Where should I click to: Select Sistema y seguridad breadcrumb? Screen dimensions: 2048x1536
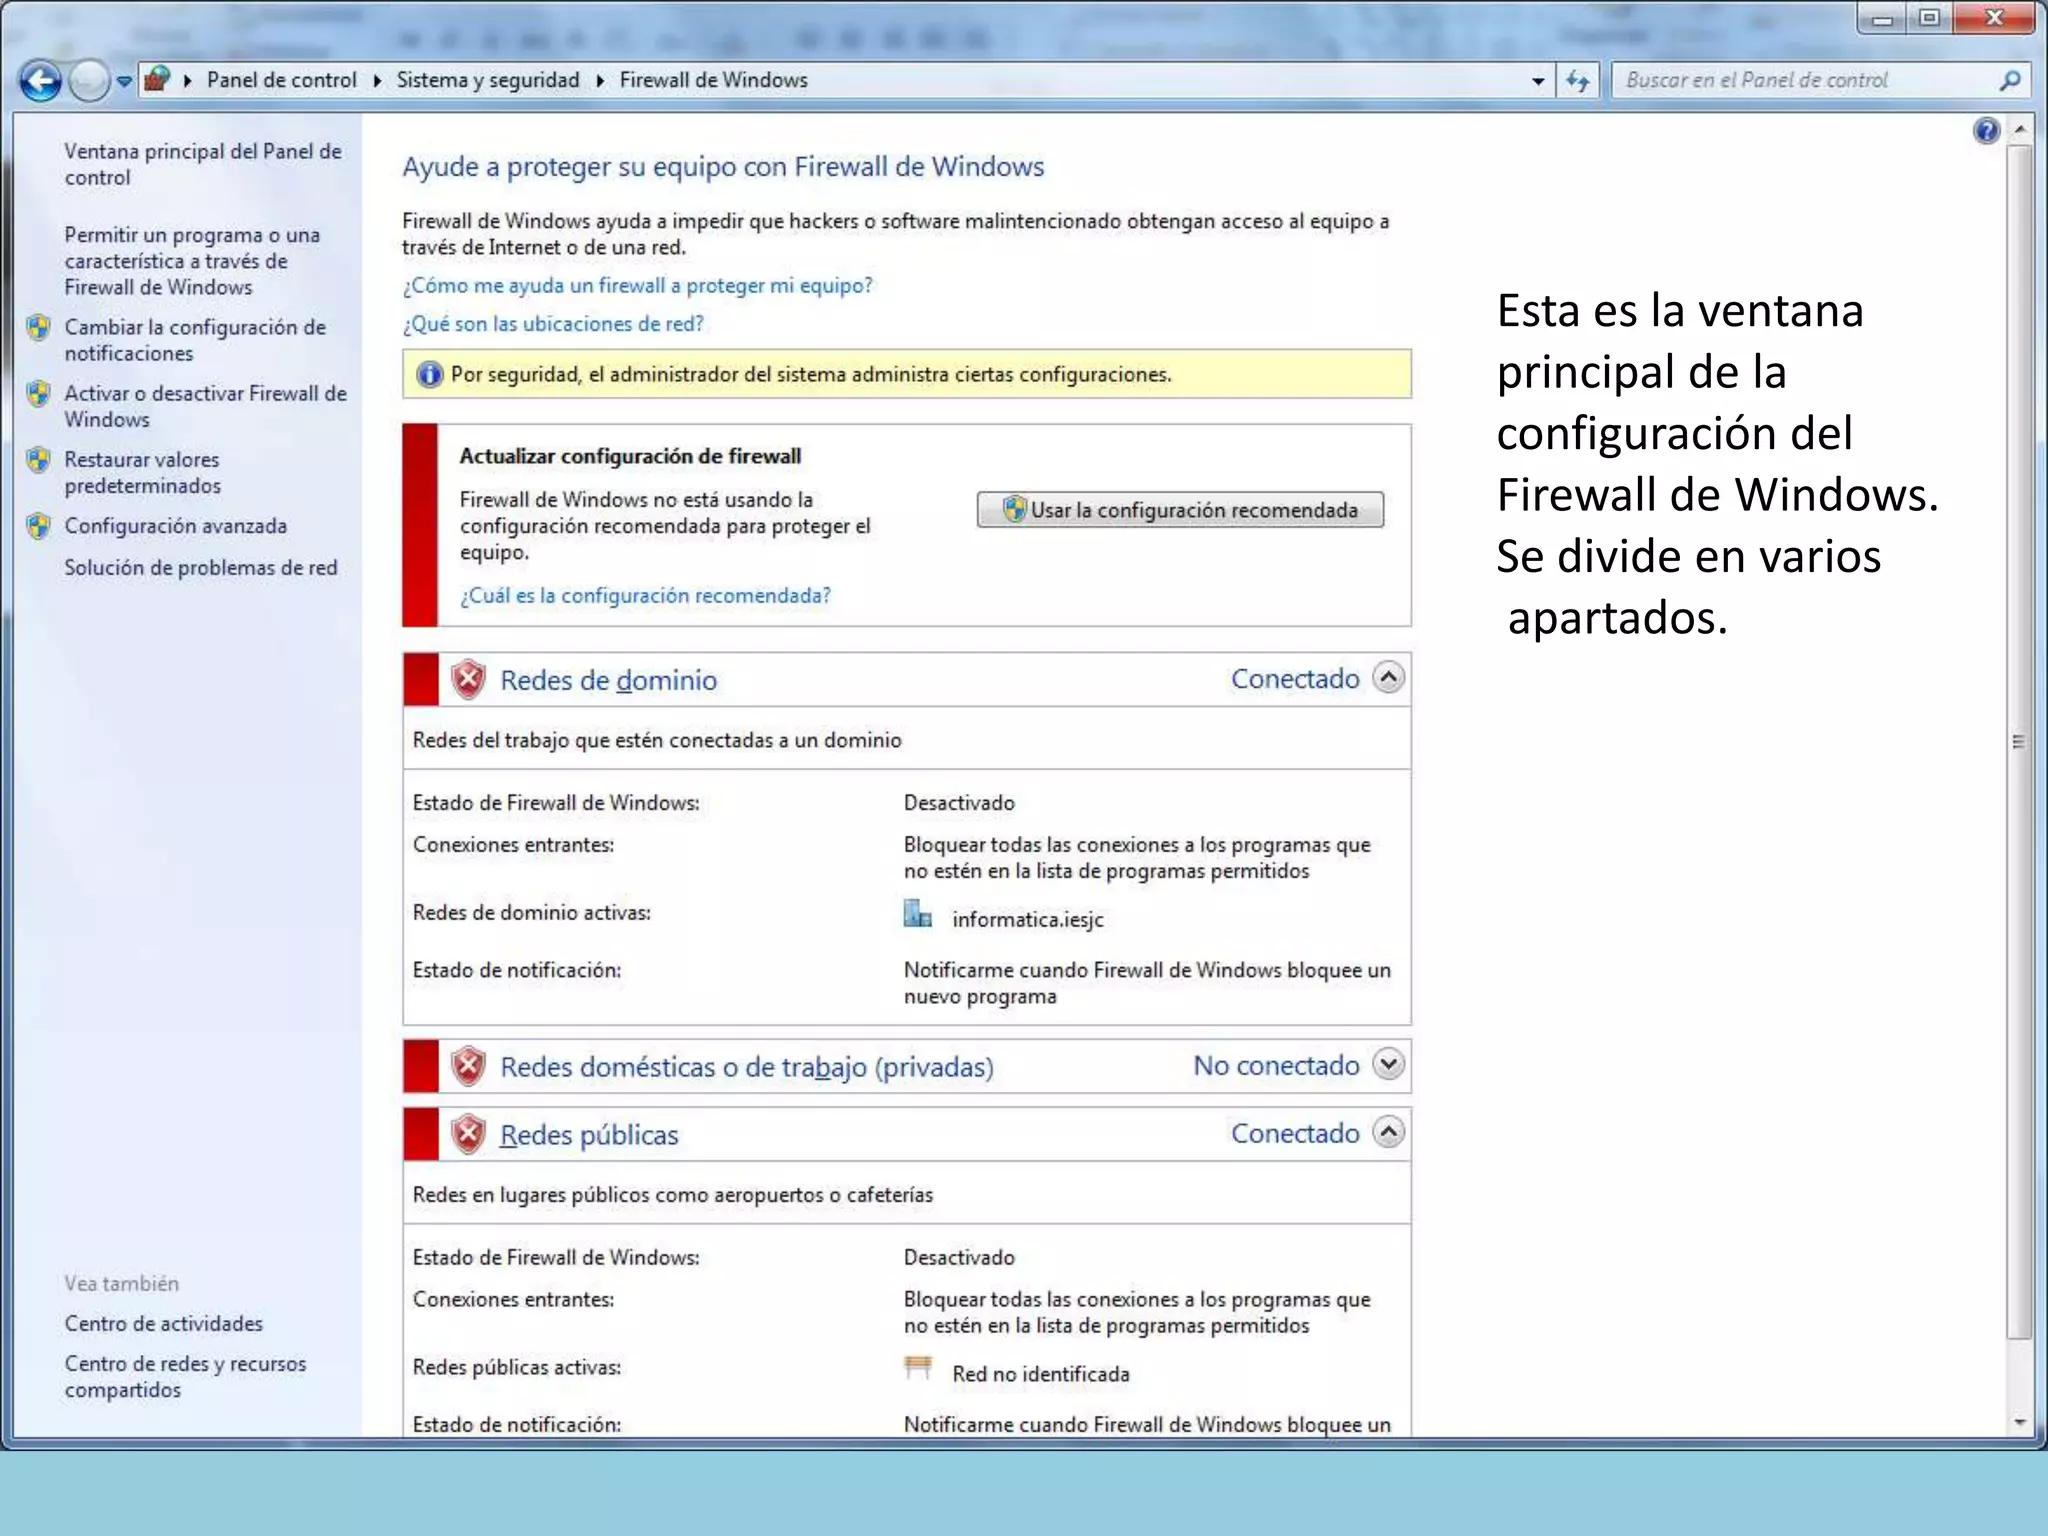488,80
